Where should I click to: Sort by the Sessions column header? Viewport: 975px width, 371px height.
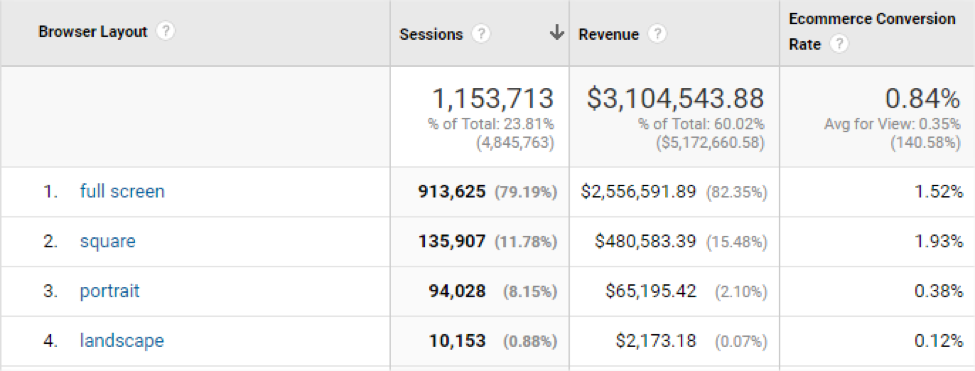click(x=431, y=35)
